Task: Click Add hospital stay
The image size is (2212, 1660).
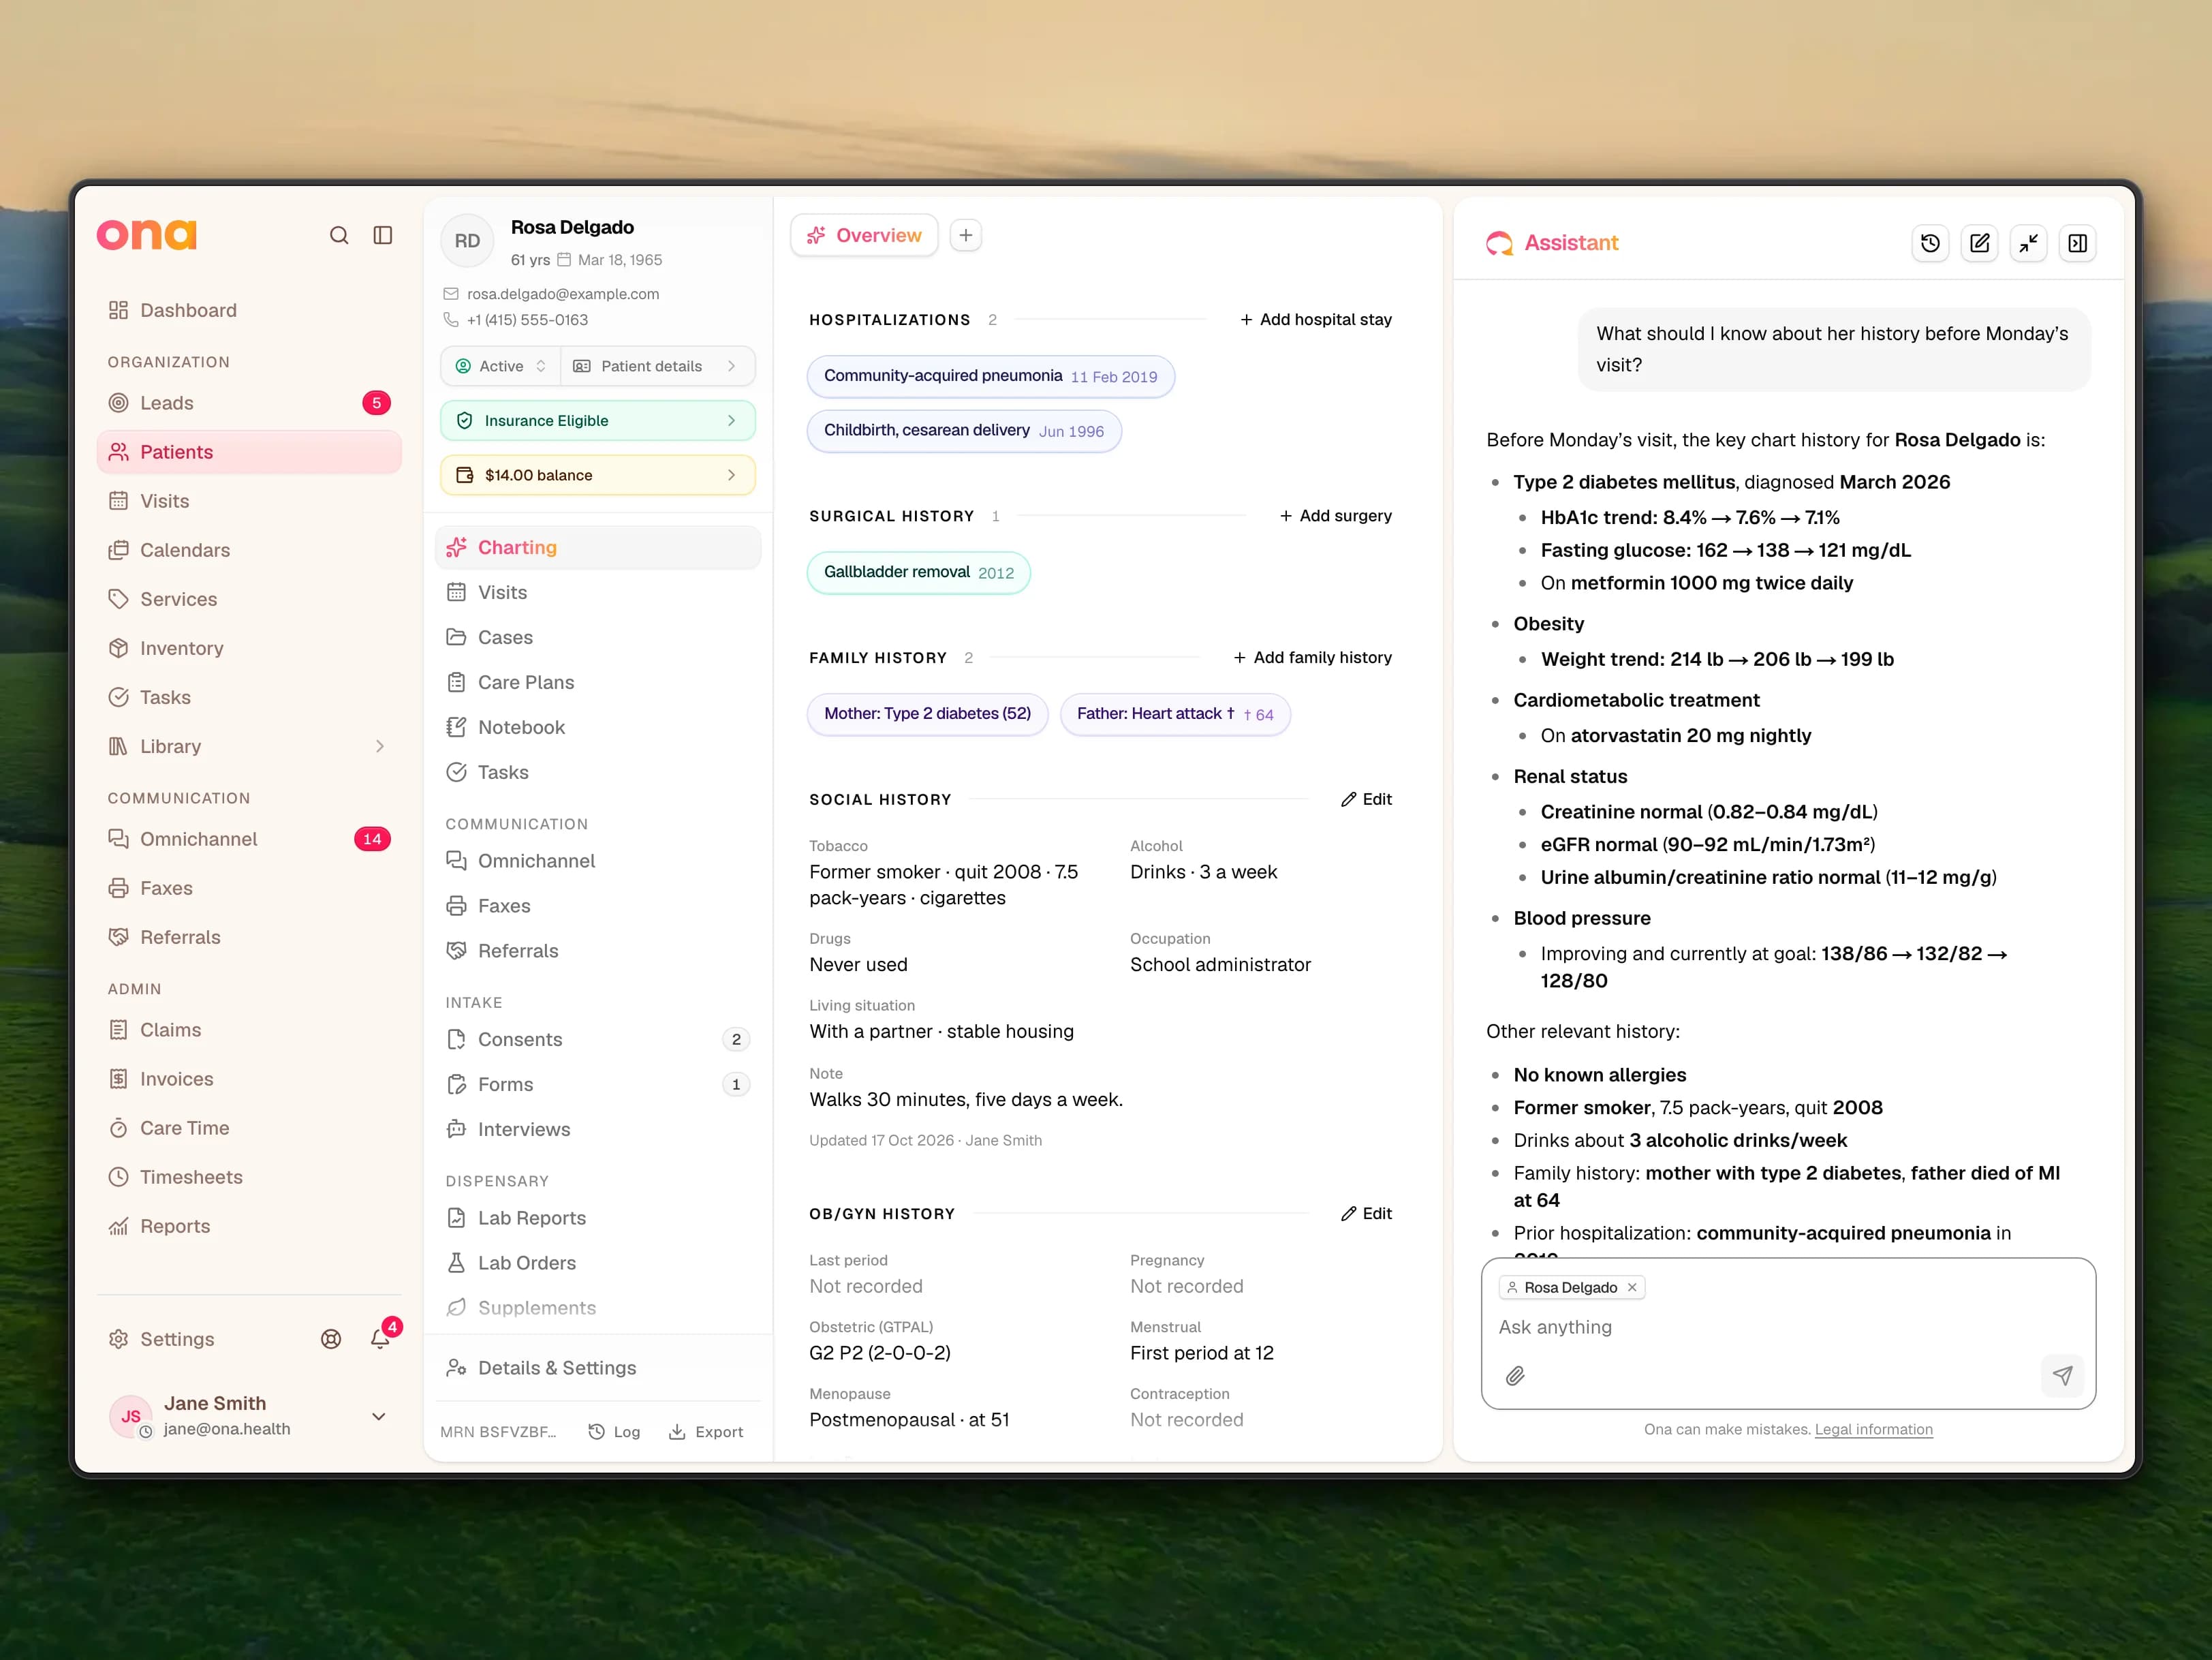Action: (x=1315, y=319)
